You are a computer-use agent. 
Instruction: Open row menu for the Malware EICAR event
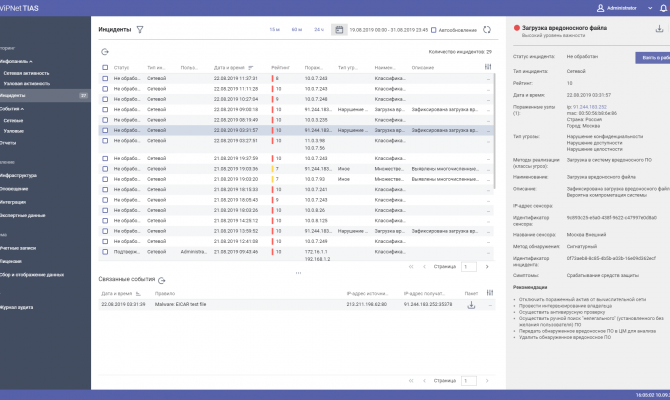tap(490, 305)
